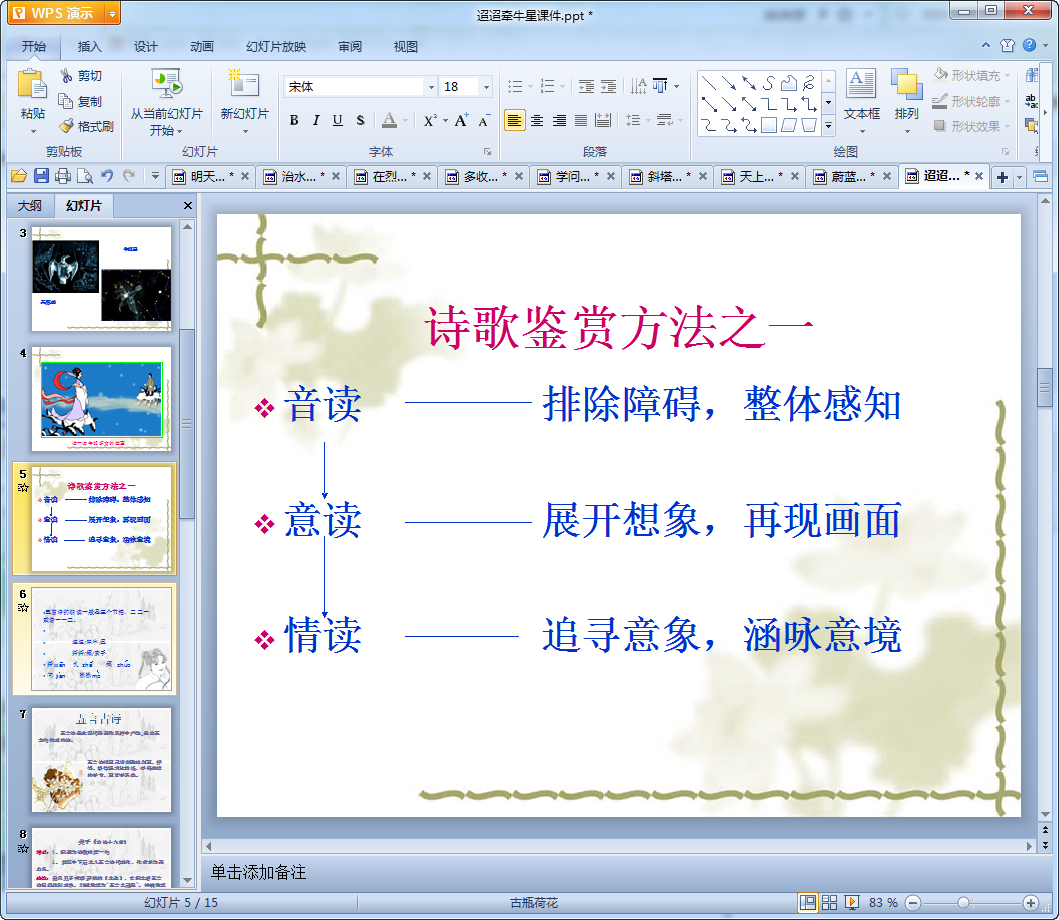1059x920 pixels.
Task: Select the curve shape in gallery
Action: pyautogui.click(x=769, y=83)
